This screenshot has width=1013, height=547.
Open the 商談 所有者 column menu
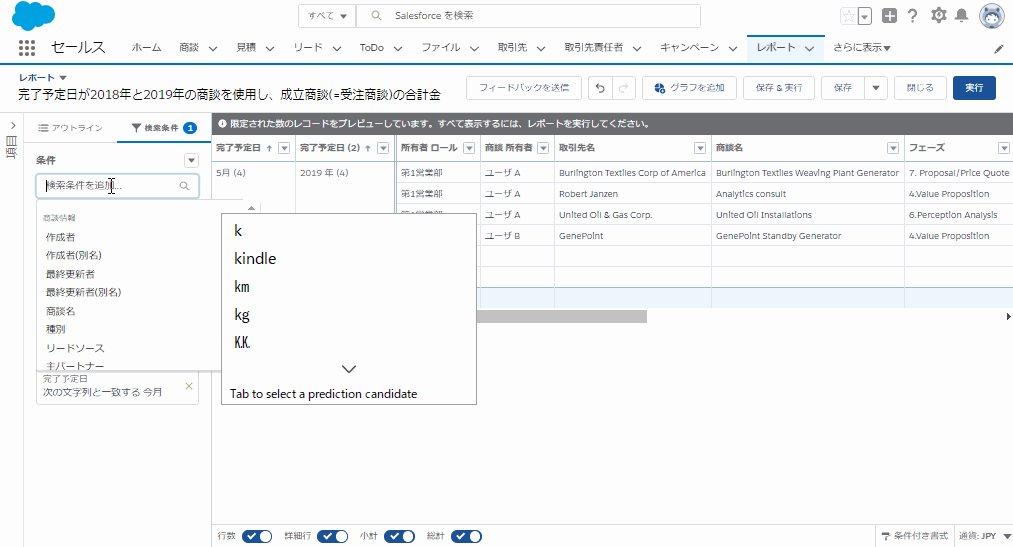coord(543,148)
